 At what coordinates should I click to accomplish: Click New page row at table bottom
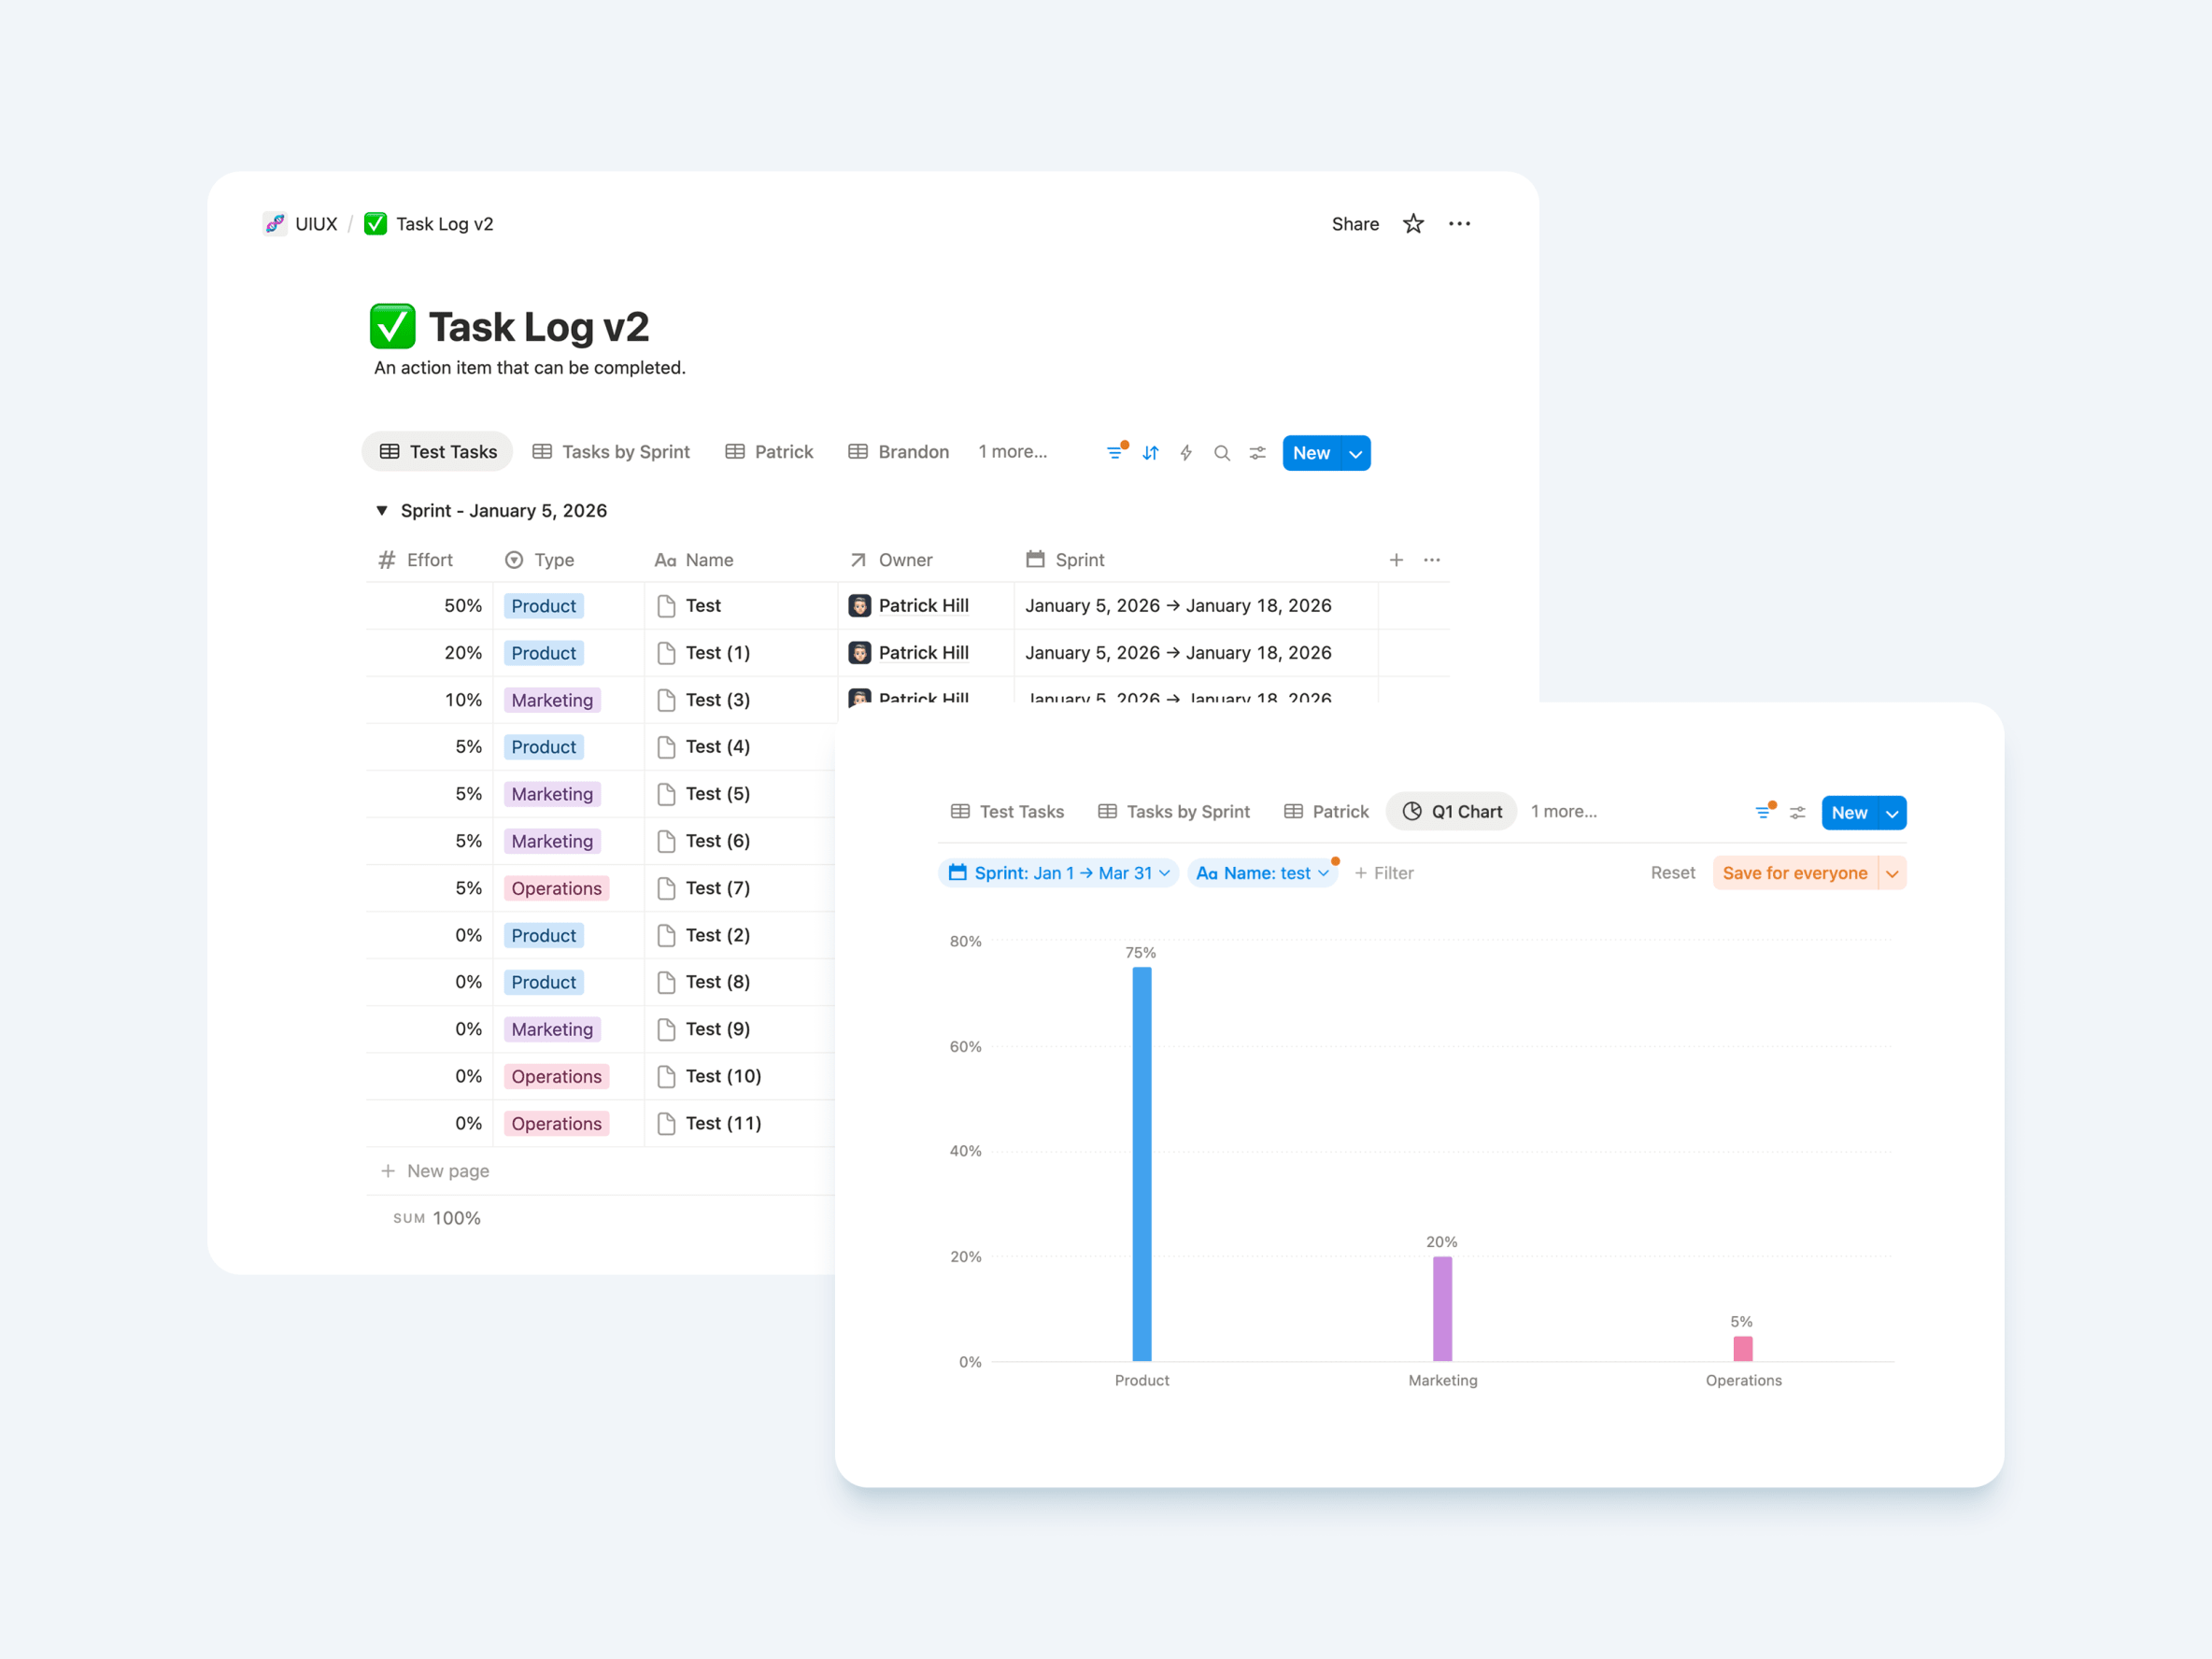tap(447, 1171)
